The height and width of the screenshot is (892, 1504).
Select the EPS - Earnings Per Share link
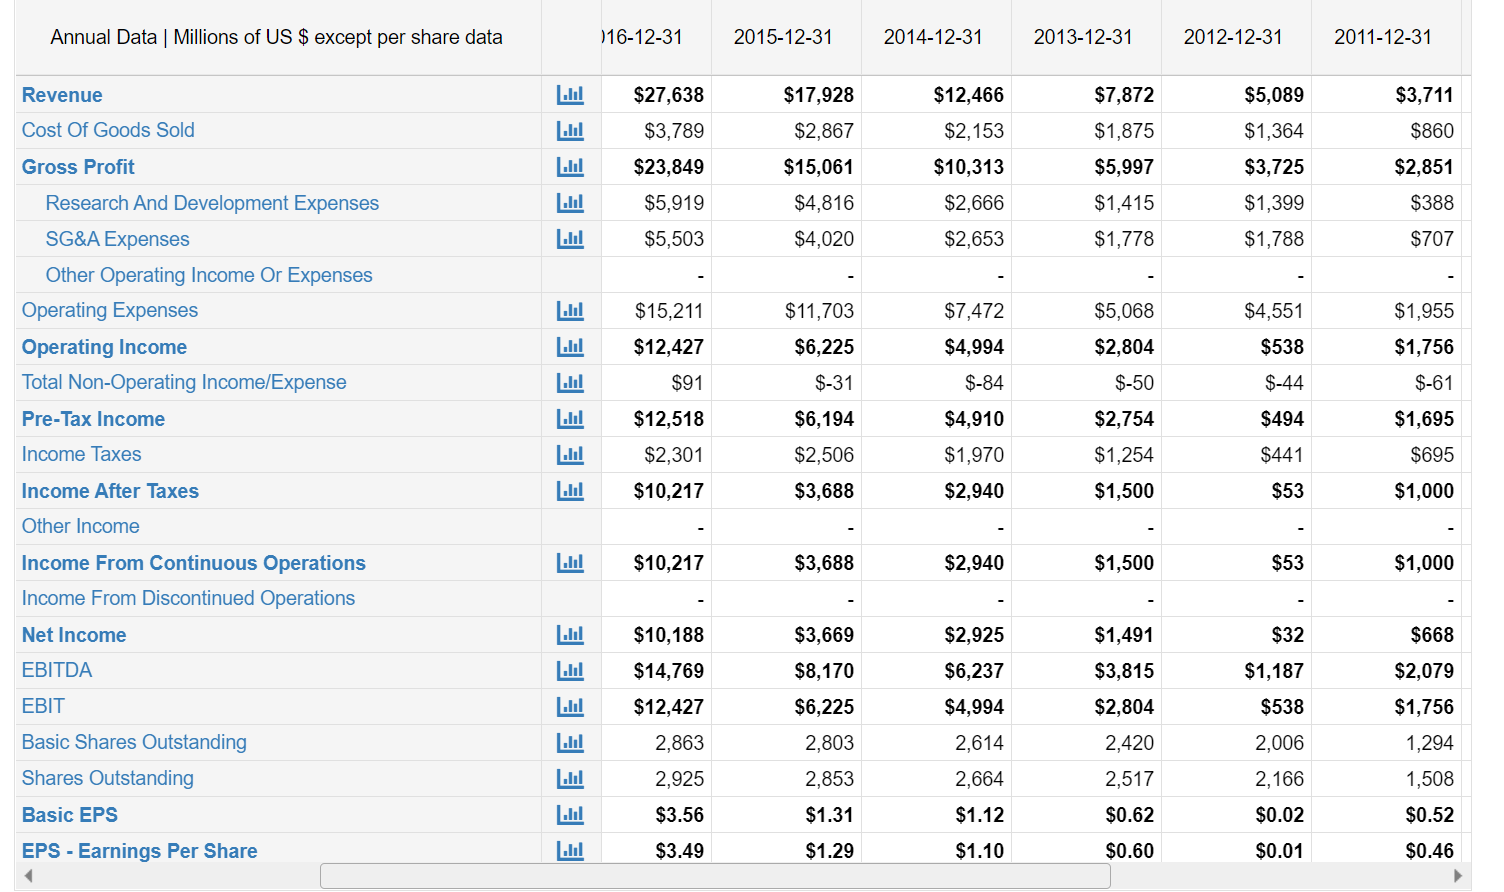pyautogui.click(x=139, y=850)
